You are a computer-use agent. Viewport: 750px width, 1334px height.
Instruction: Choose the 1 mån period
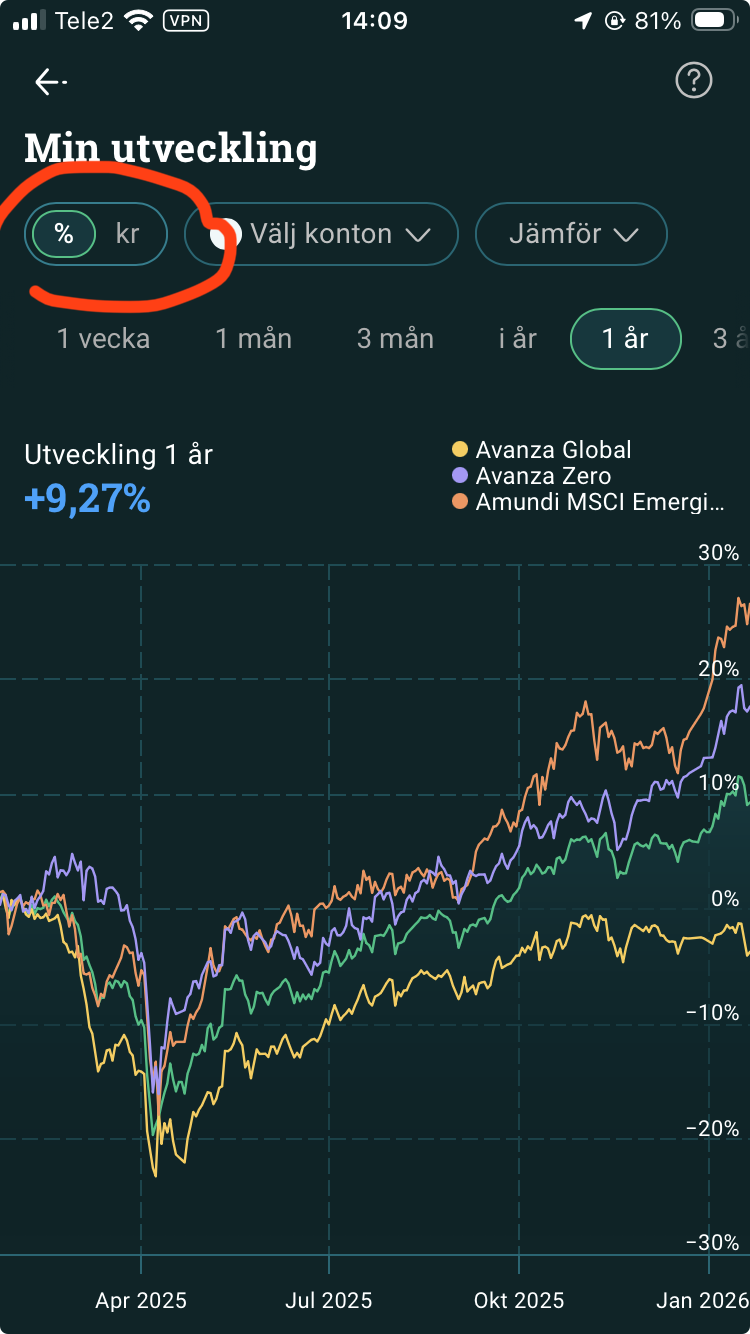pyautogui.click(x=254, y=339)
